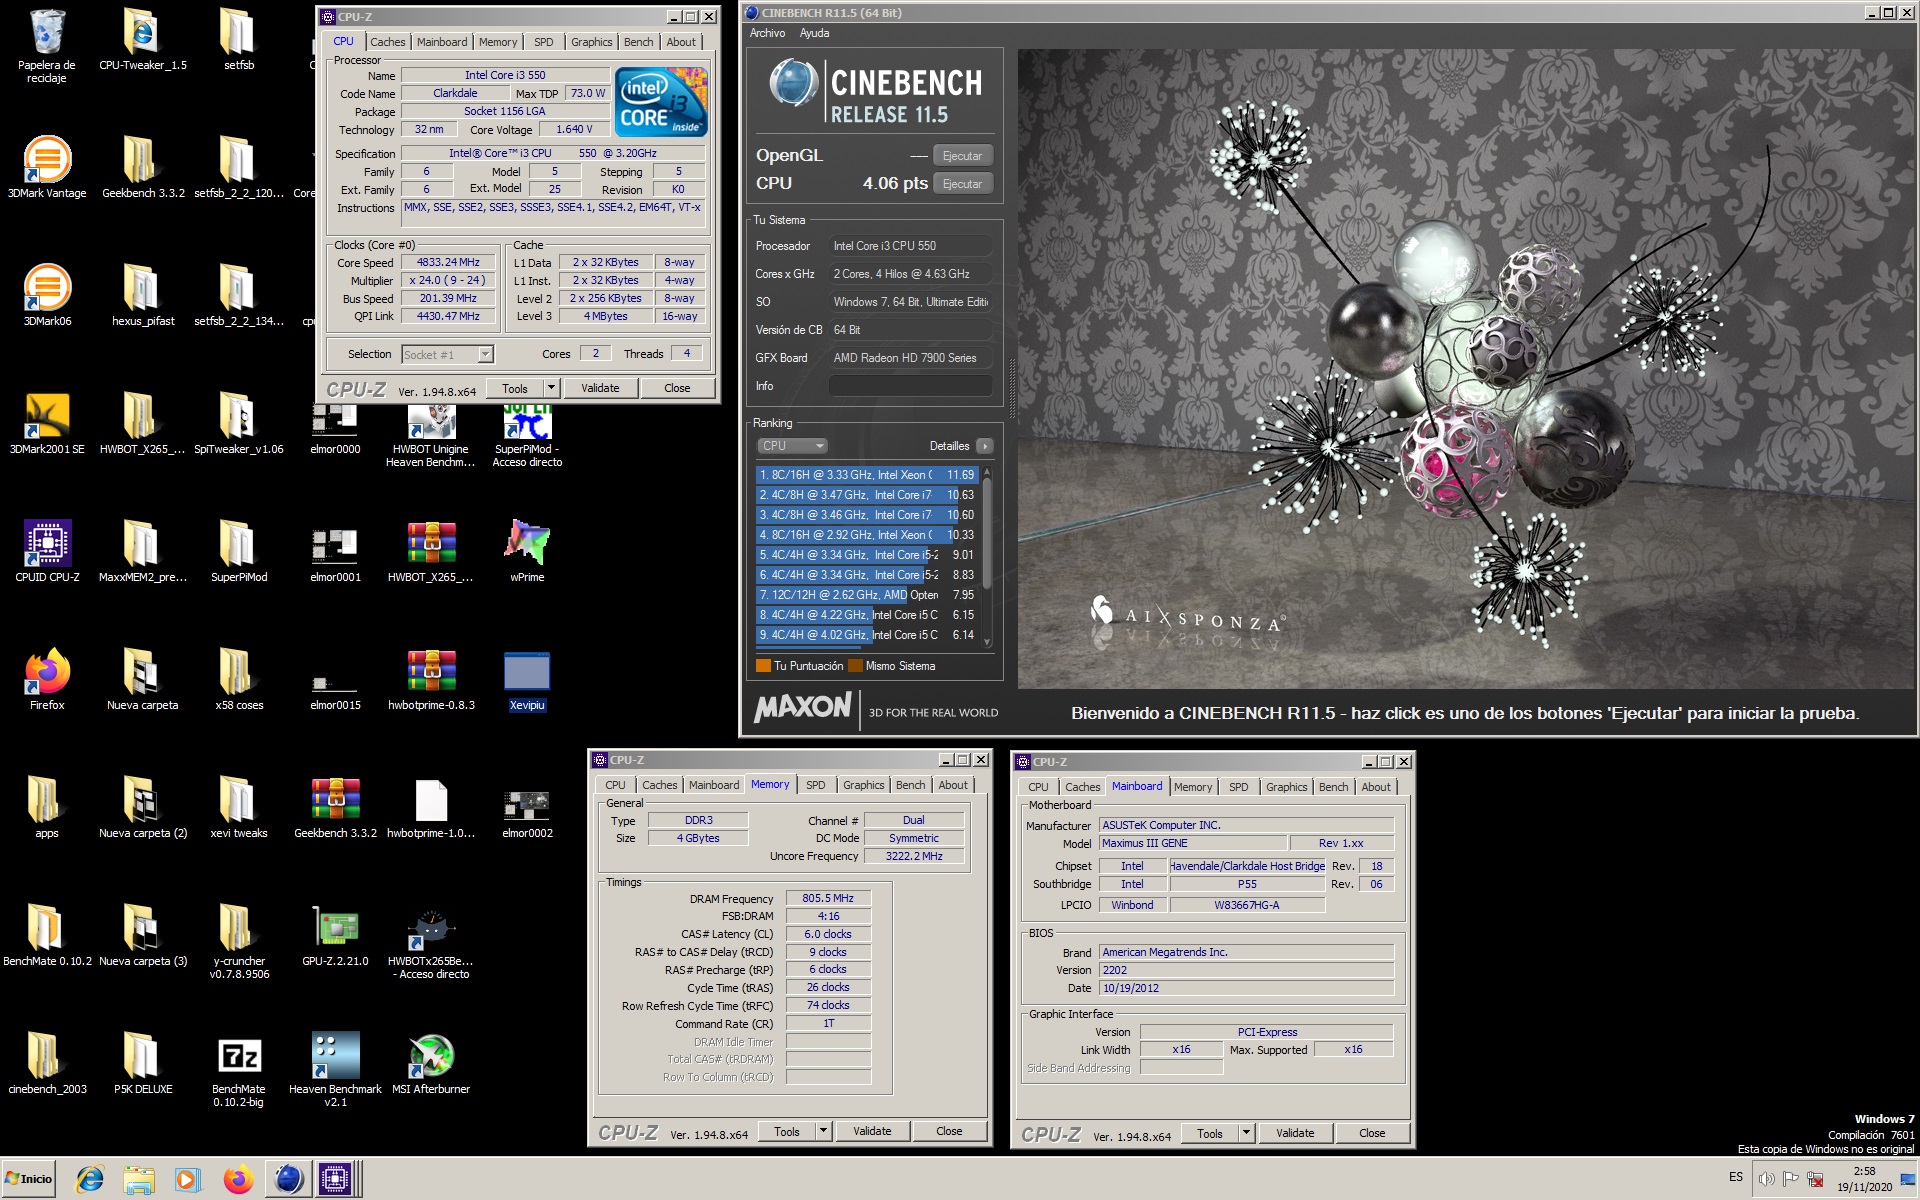
Task: Click Tools button in Memory CPU-Z window
Action: [x=787, y=1131]
